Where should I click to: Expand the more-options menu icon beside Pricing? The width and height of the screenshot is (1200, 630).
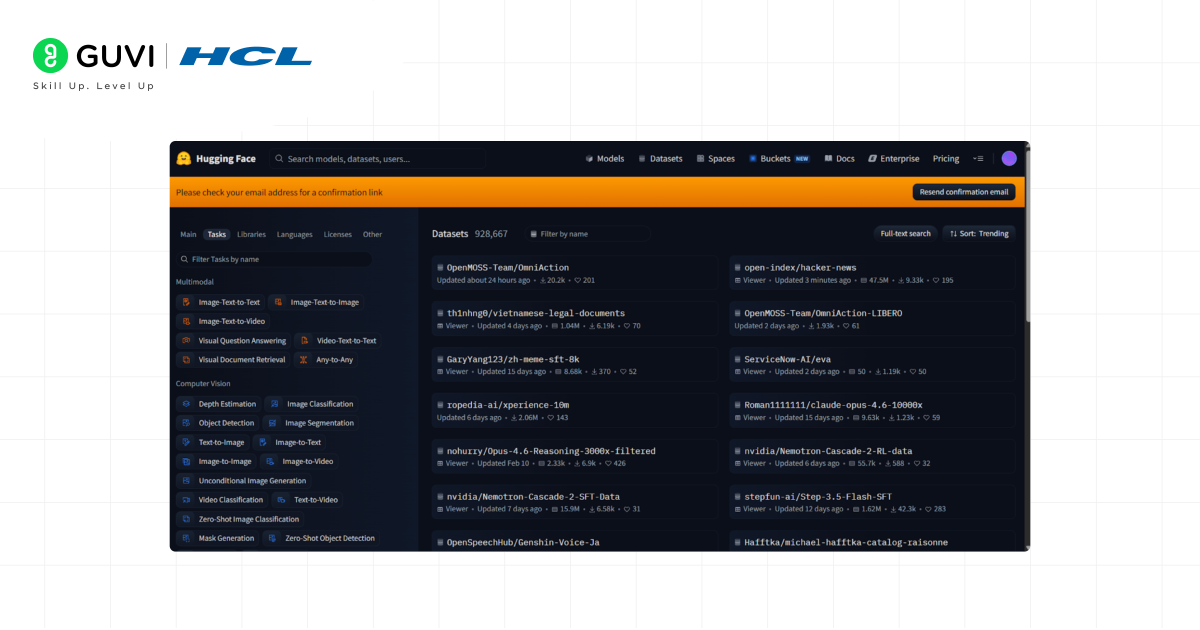pos(978,158)
